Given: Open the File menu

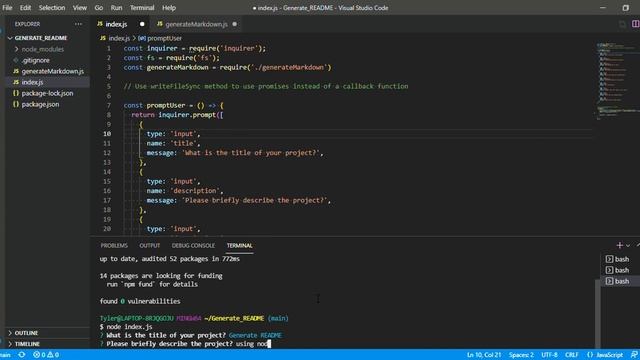Looking at the screenshot, I should [7, 8].
